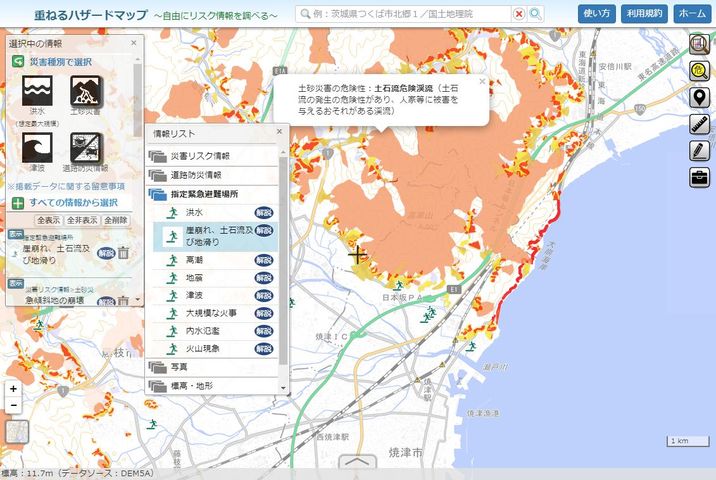This screenshot has height=480, width=716.
Task: Select 大規模な火事 in the information list
Action: click(x=211, y=314)
